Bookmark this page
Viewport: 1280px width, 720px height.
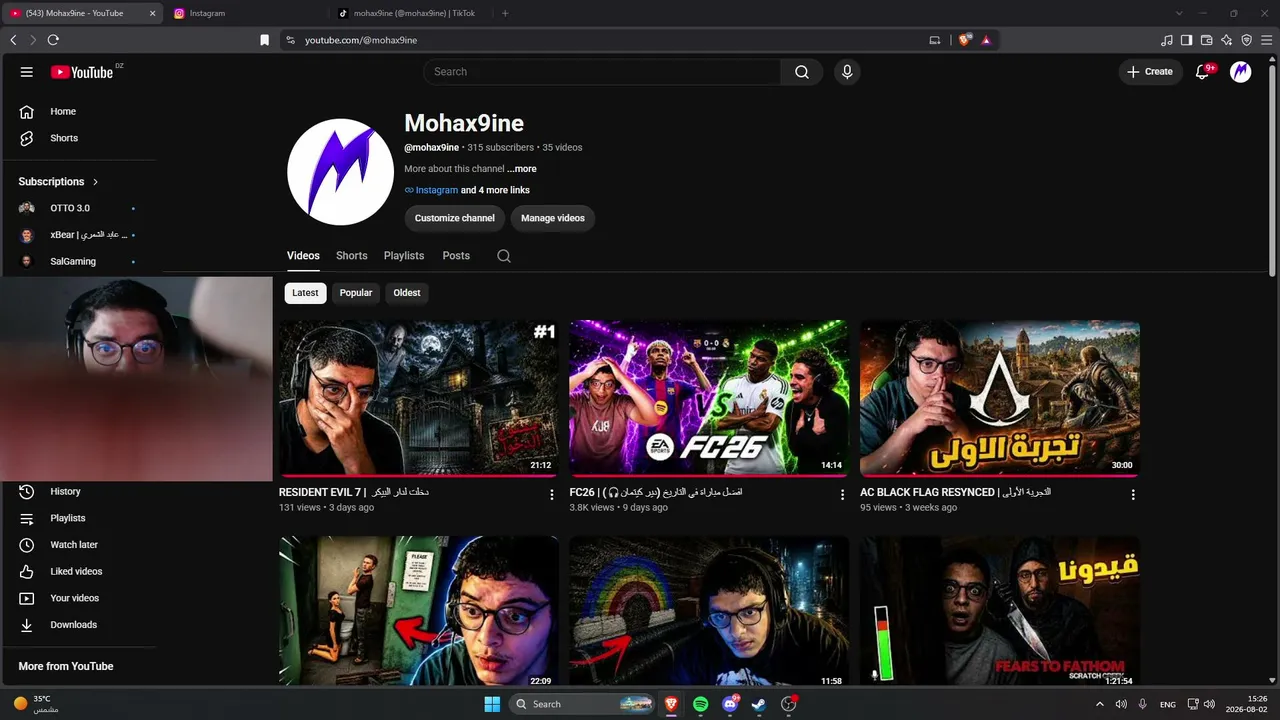coord(264,40)
